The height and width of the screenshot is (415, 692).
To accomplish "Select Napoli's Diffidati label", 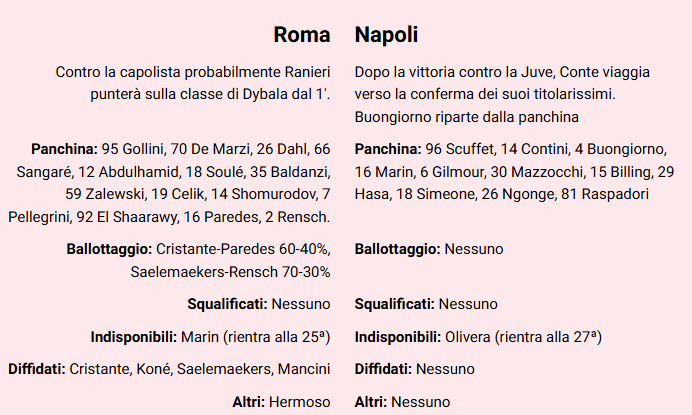I will (384, 369).
